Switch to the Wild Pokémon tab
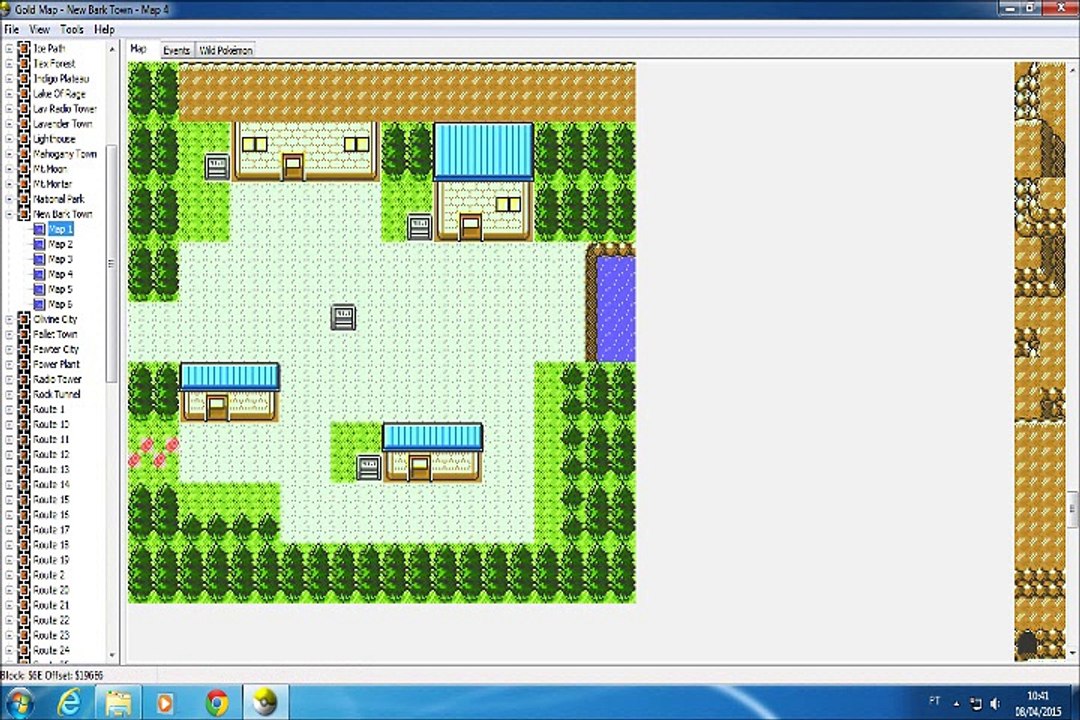1080x720 pixels. pos(226,50)
